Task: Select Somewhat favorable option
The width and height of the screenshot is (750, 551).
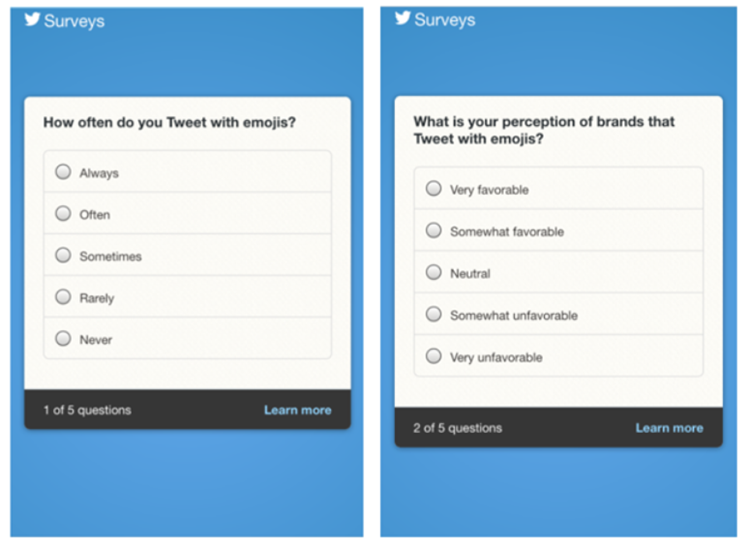Action: (x=434, y=231)
